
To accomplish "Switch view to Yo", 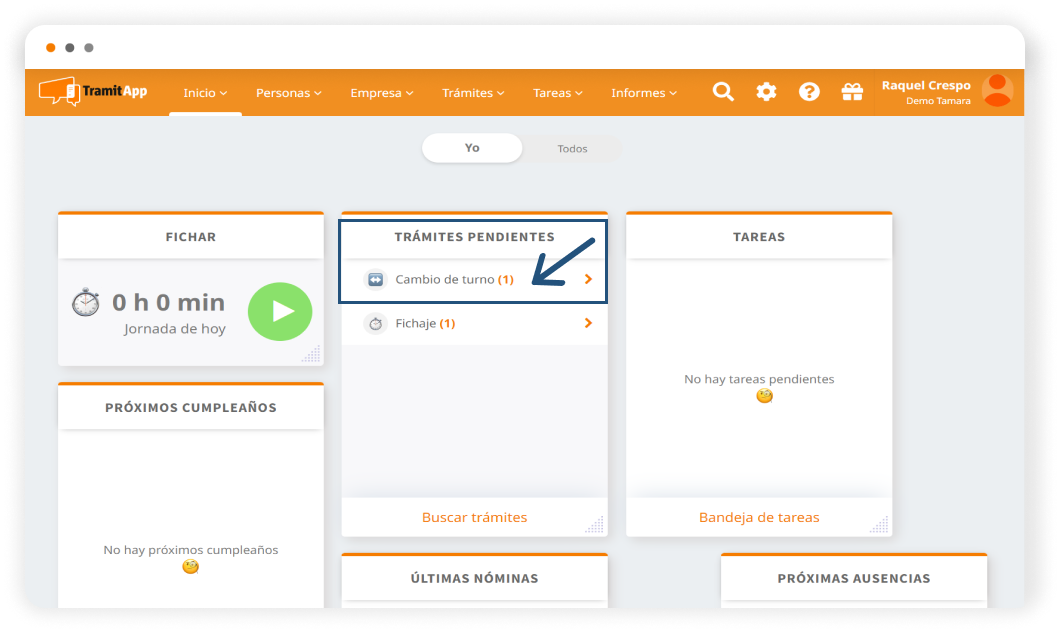I will click(472, 148).
